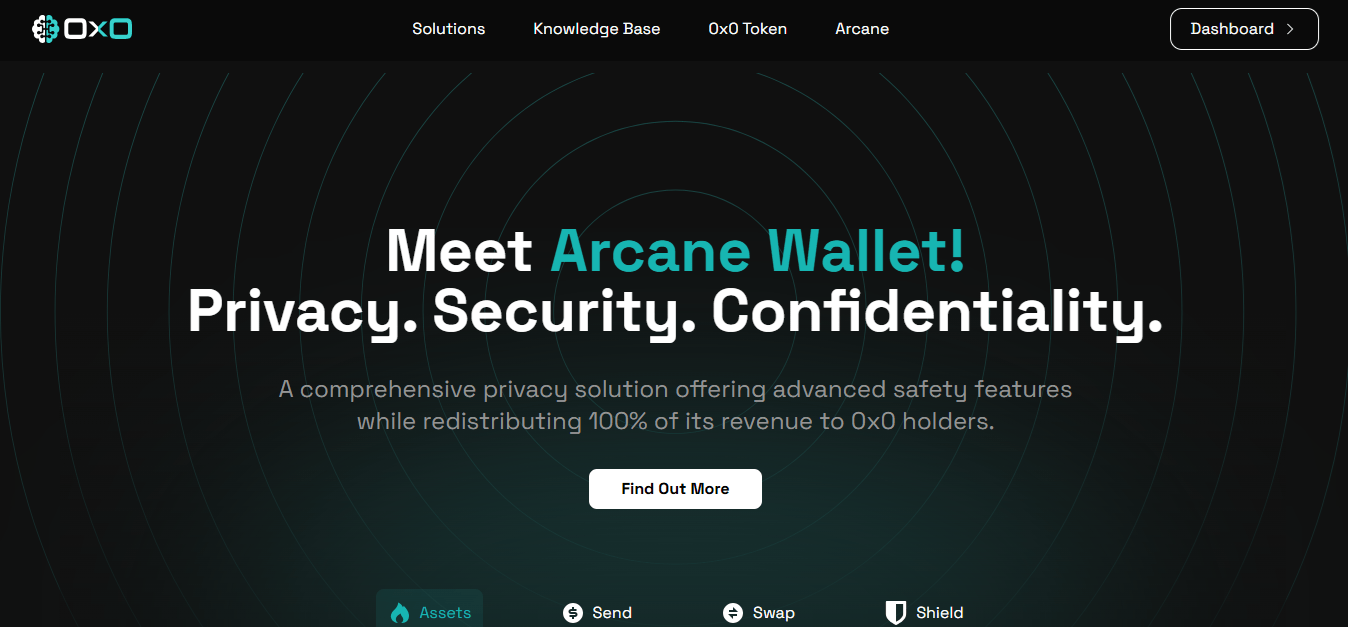Open the Arcane nav link
1348x627 pixels.
point(862,29)
